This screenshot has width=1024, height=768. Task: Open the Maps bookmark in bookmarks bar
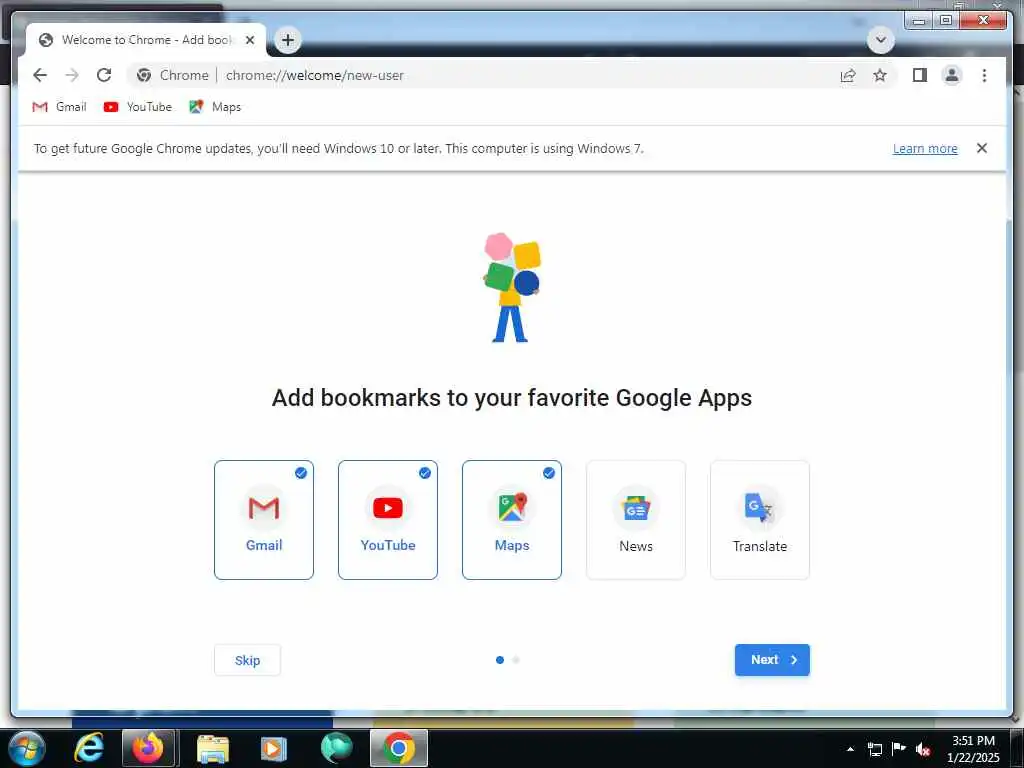coord(216,106)
